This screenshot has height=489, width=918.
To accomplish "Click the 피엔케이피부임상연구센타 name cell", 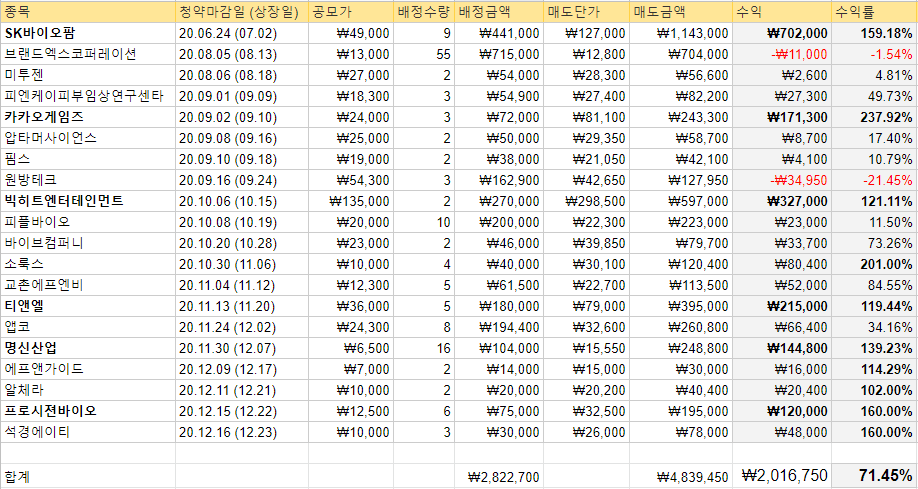I will [x=88, y=96].
